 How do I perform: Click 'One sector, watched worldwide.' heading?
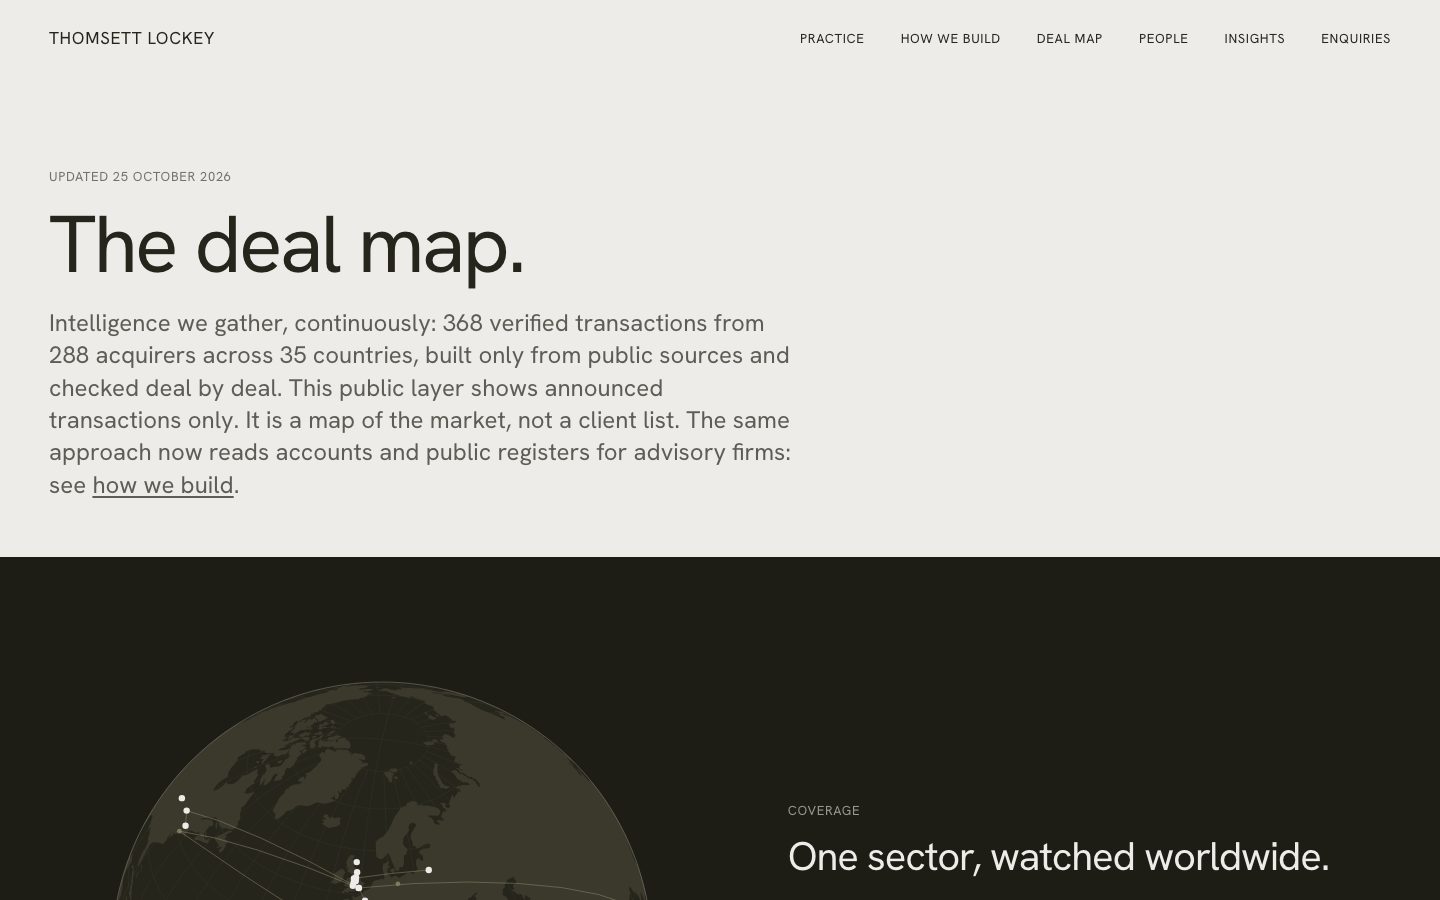point(1059,857)
